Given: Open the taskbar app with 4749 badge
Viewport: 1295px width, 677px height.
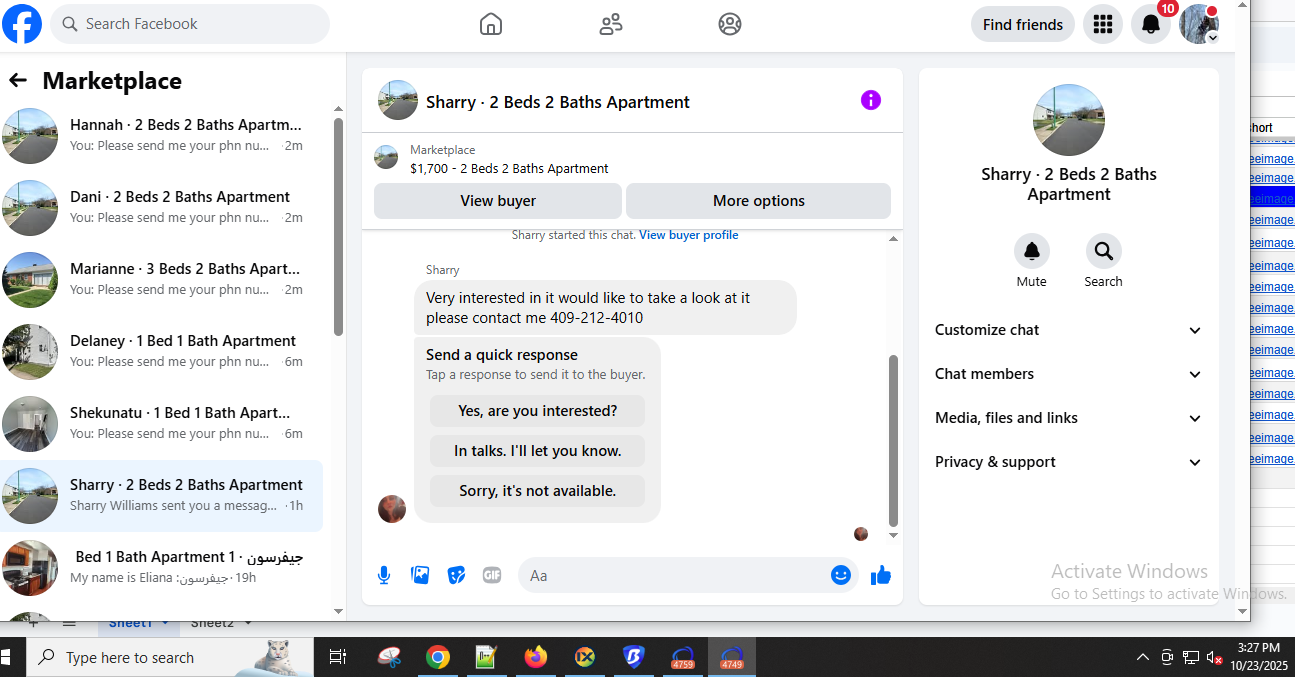Looking at the screenshot, I should pyautogui.click(x=732, y=657).
